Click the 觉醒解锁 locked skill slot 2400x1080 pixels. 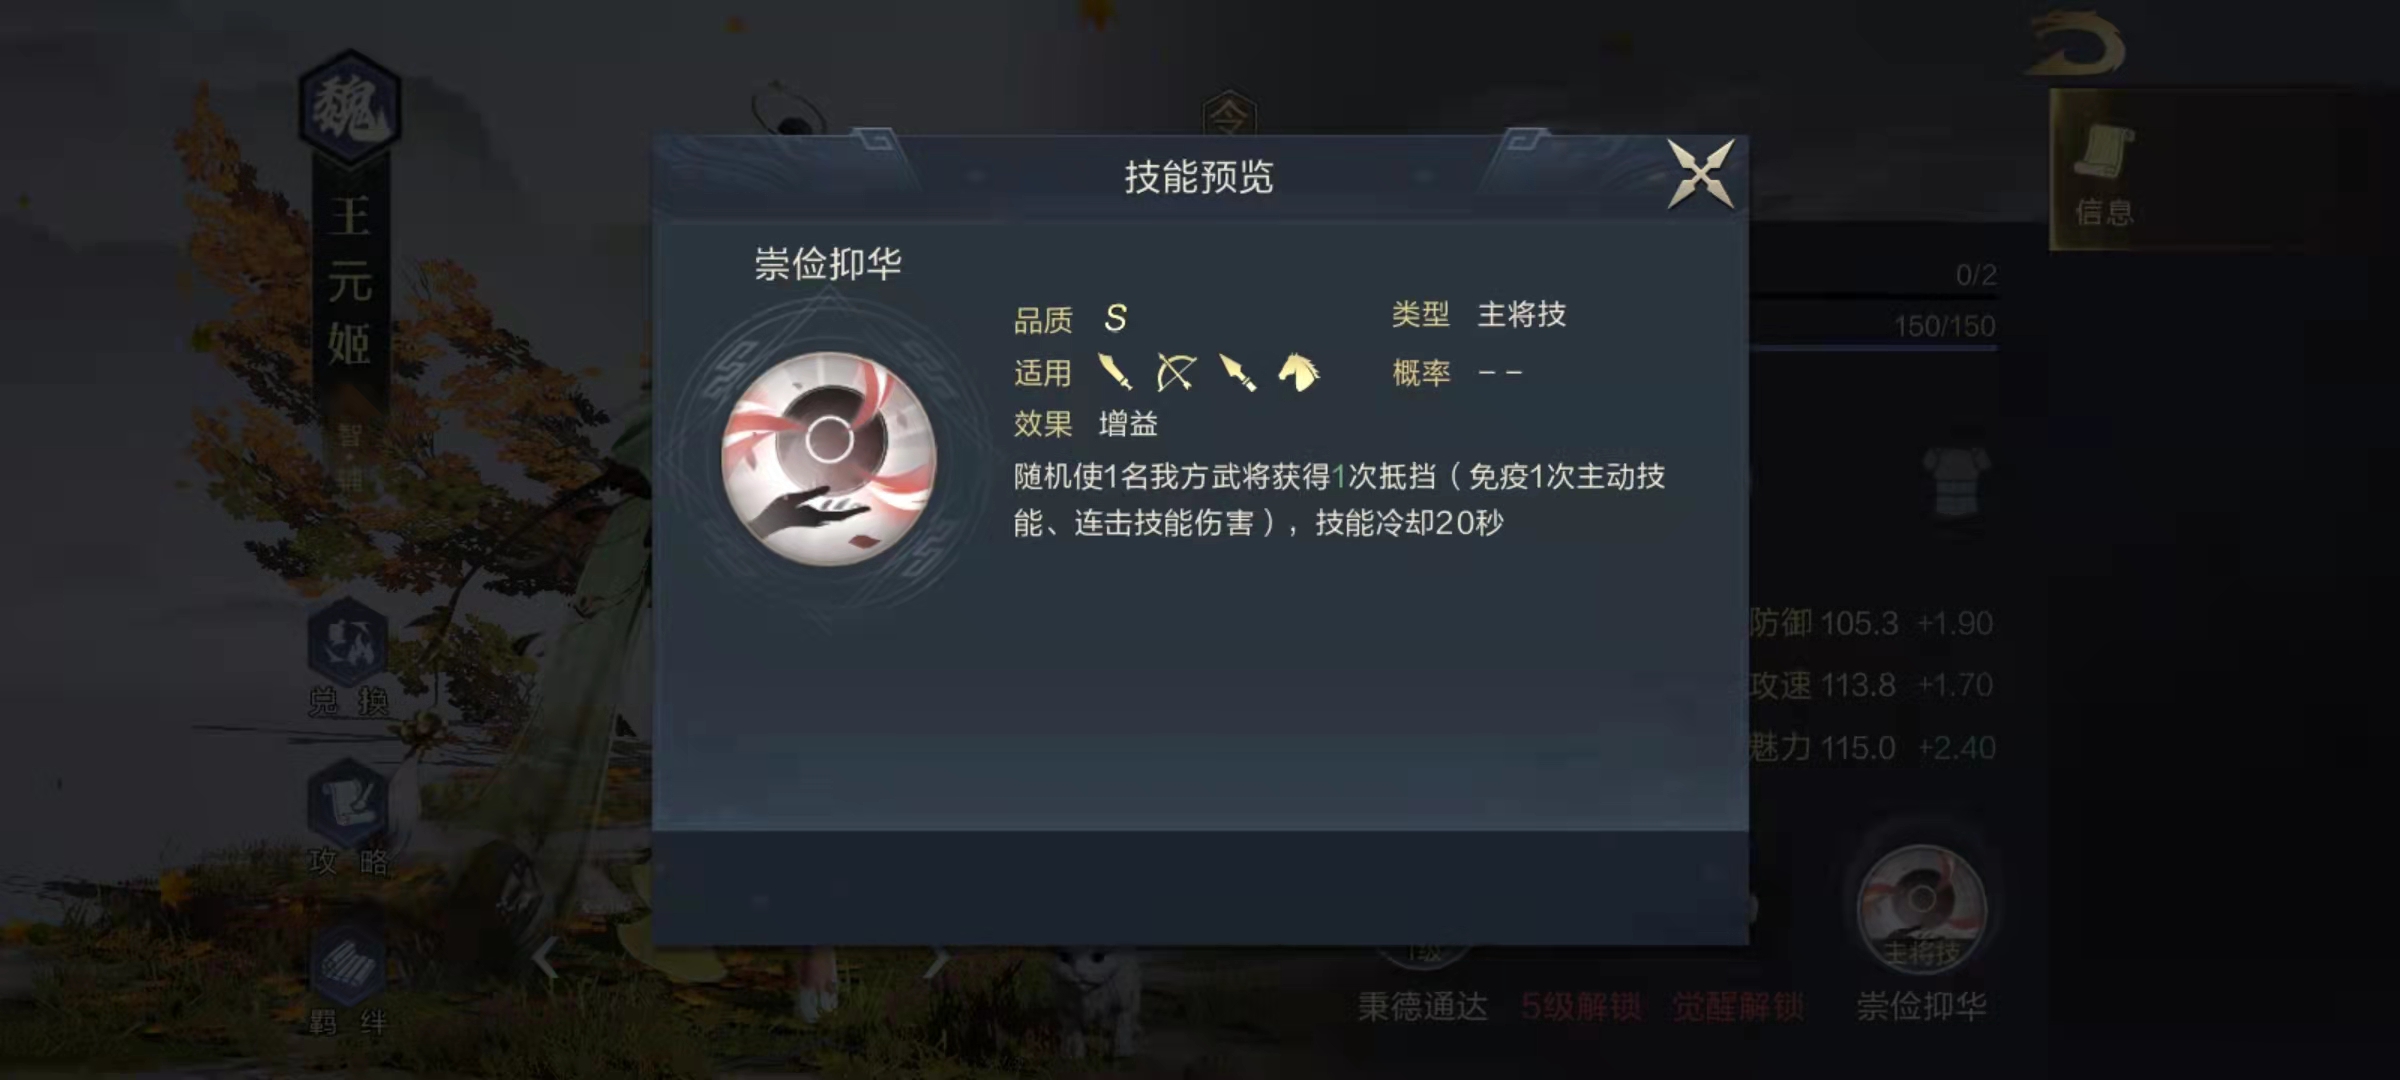(x=1738, y=1006)
